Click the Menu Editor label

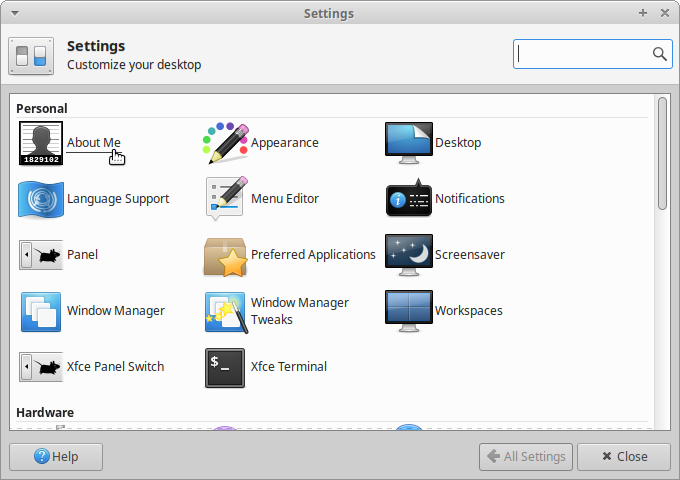click(x=284, y=199)
